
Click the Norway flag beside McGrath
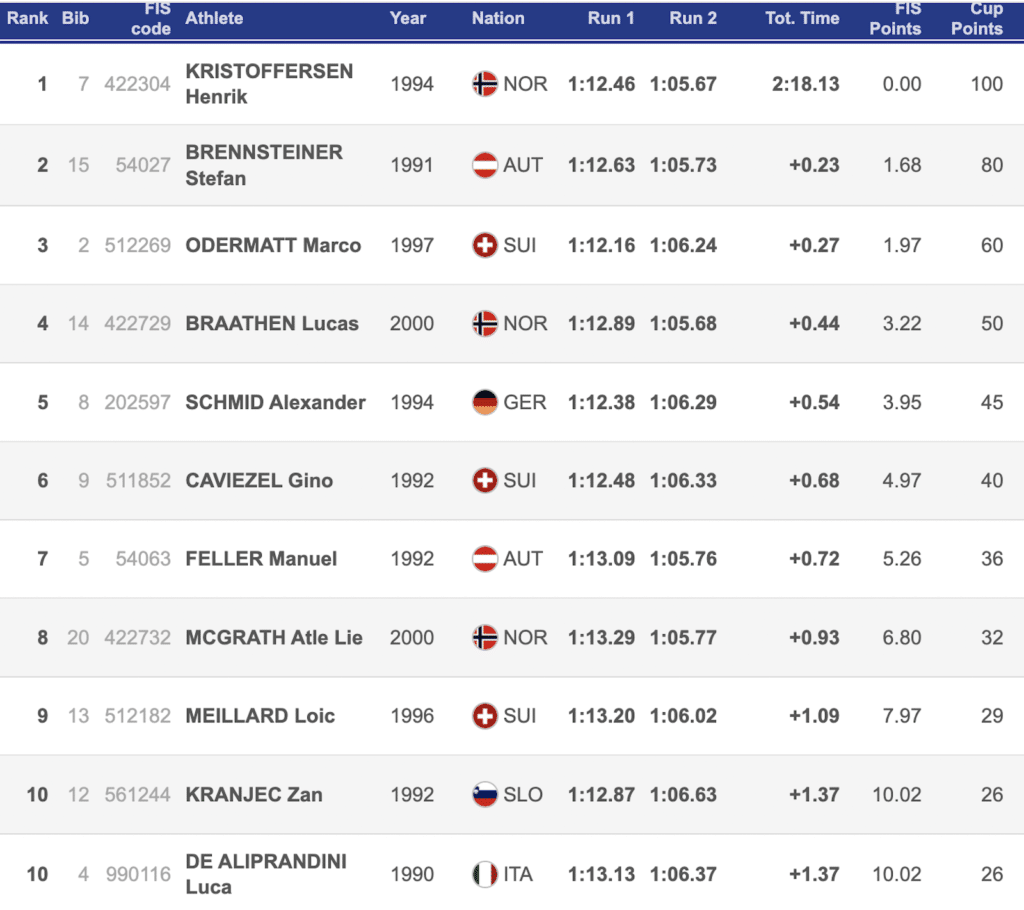coord(485,638)
